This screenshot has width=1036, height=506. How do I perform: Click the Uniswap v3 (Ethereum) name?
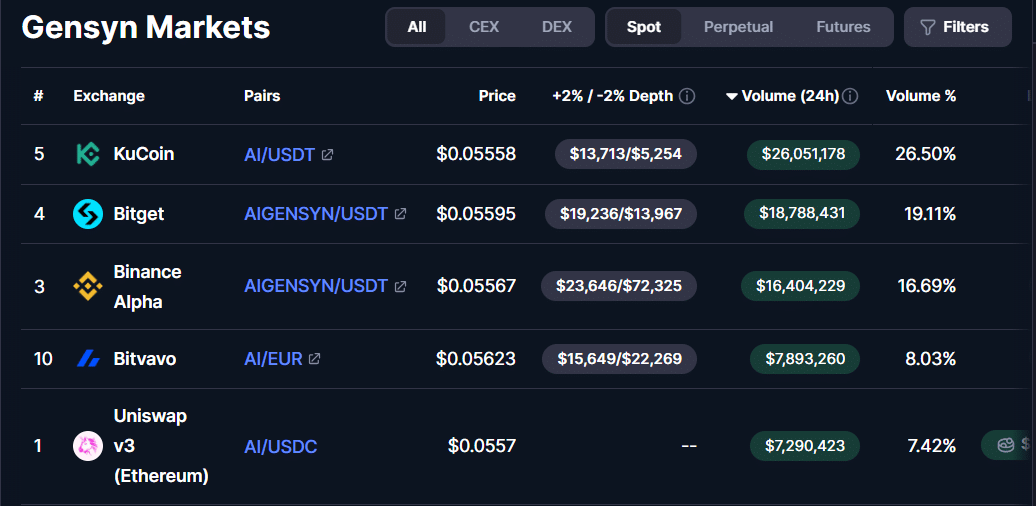point(161,446)
